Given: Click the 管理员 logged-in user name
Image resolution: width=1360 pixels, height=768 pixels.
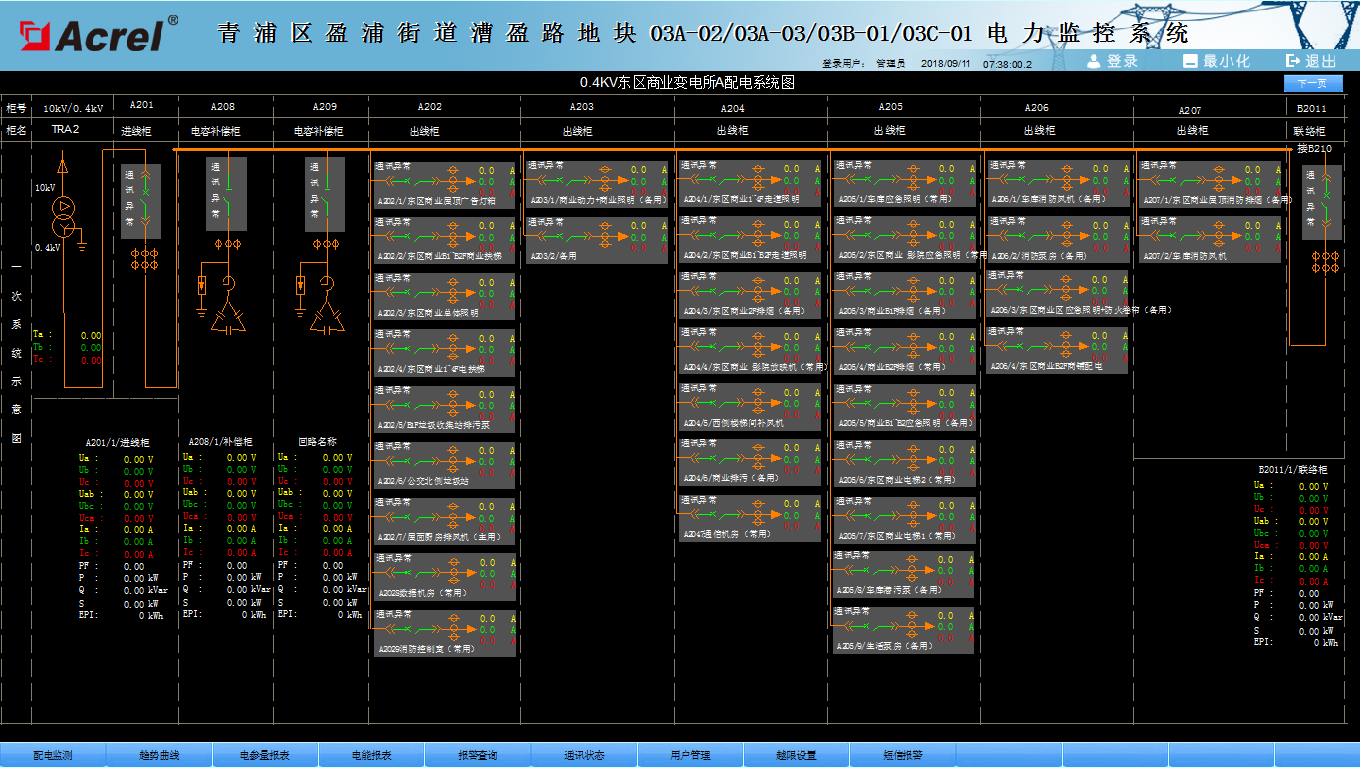Looking at the screenshot, I should 890,62.
